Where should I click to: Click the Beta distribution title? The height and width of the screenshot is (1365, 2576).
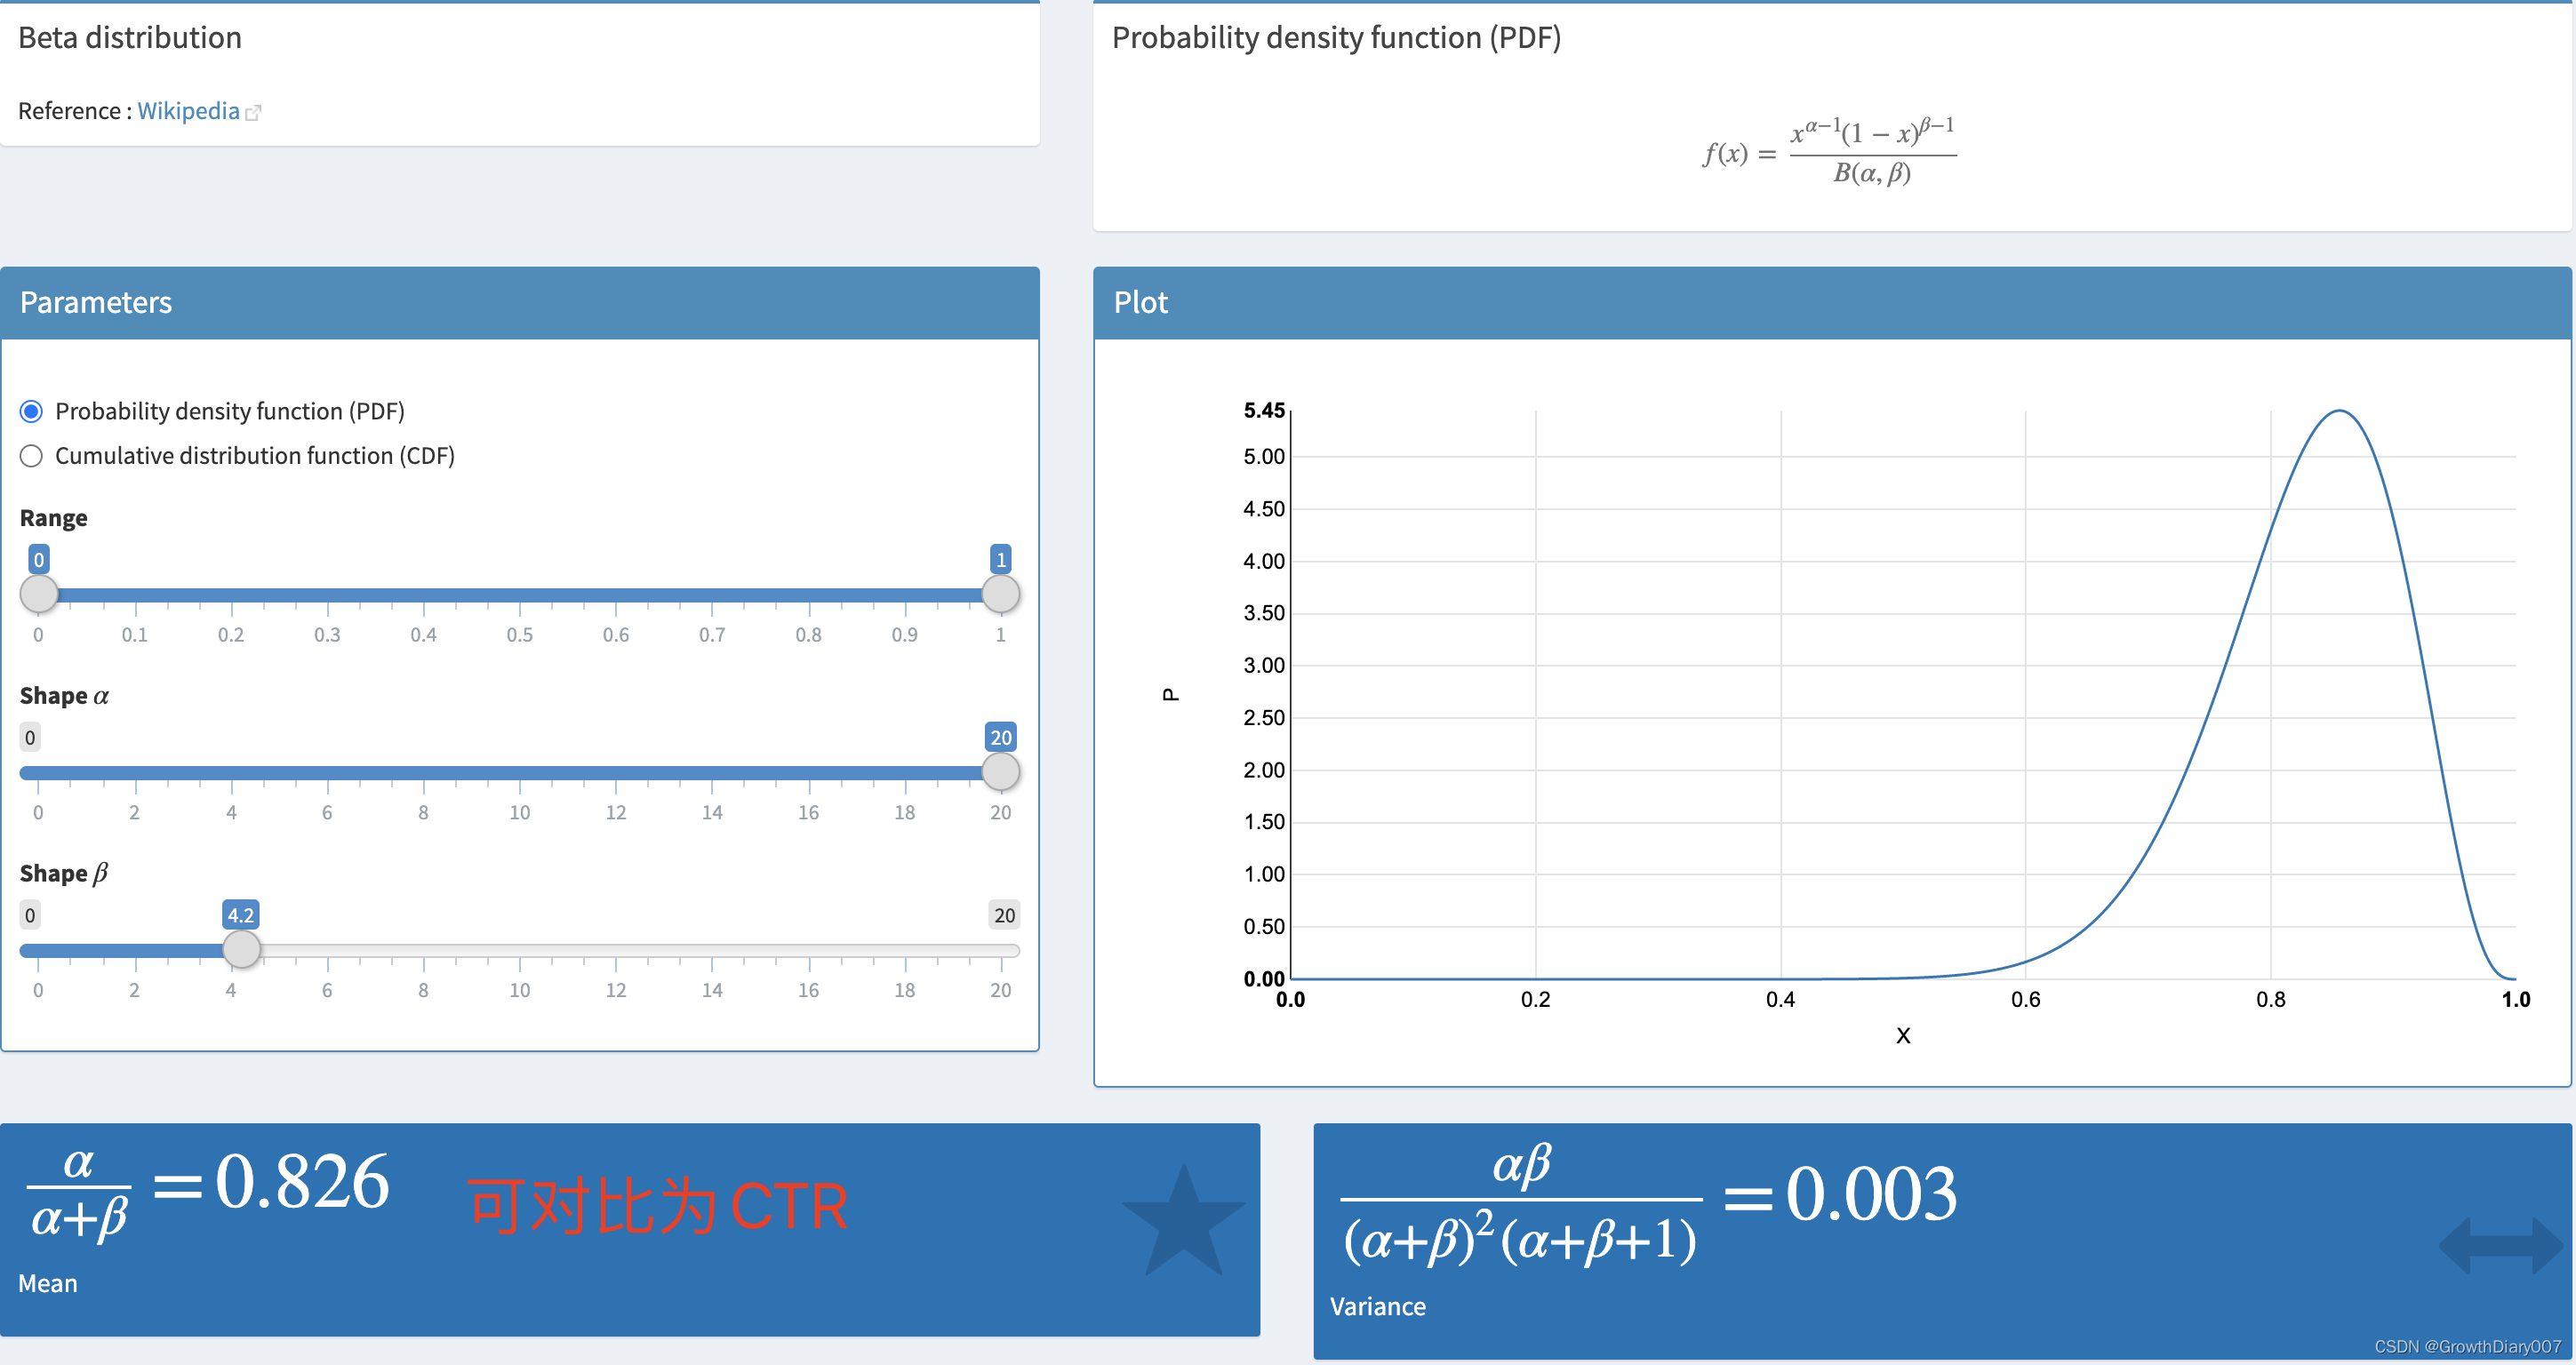click(x=130, y=38)
